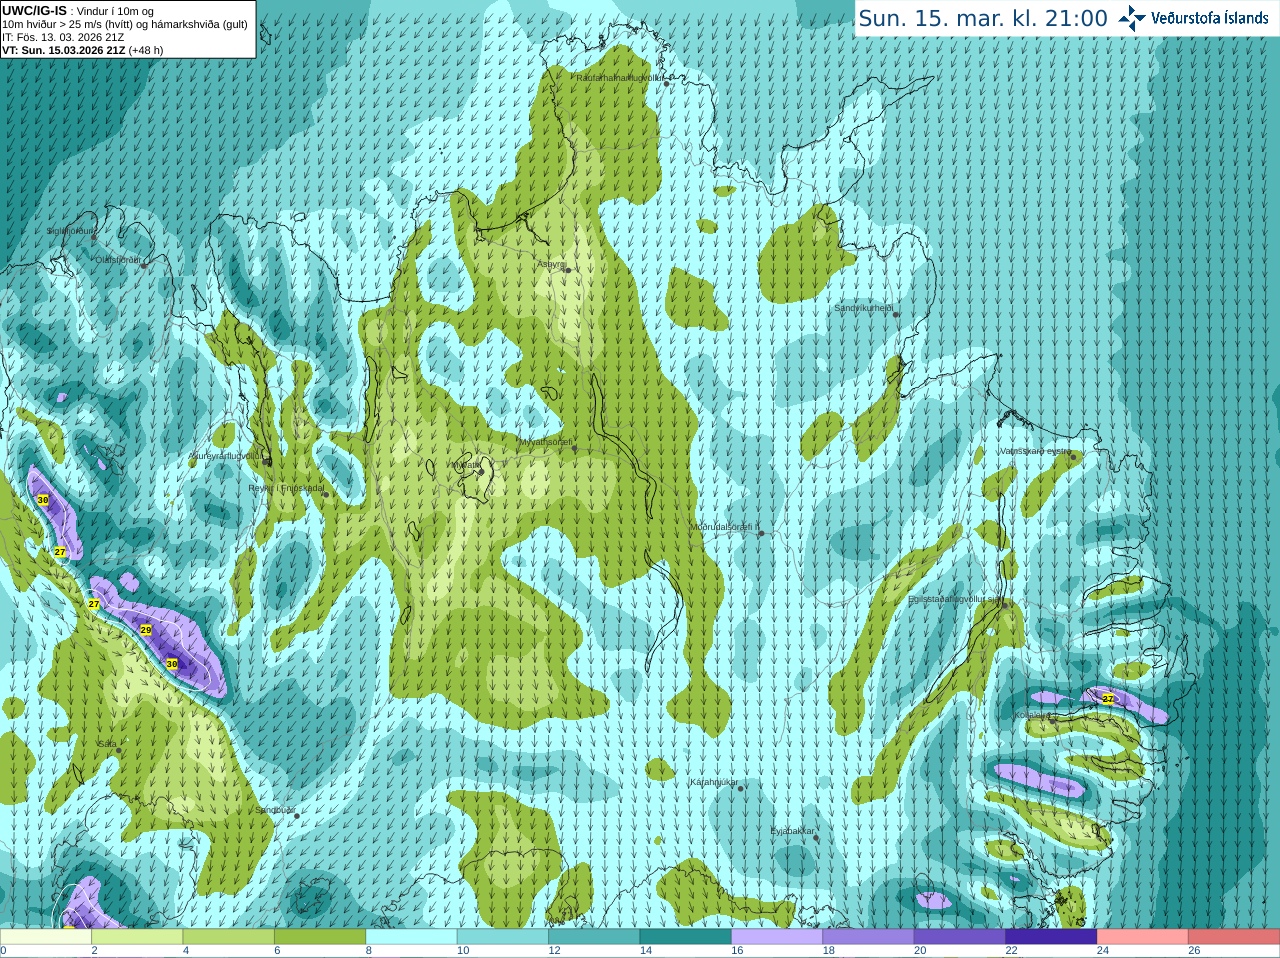1280x958 pixels.
Task: Click the 'Veðurstofa Íslands' name text
Action: 1209,18
